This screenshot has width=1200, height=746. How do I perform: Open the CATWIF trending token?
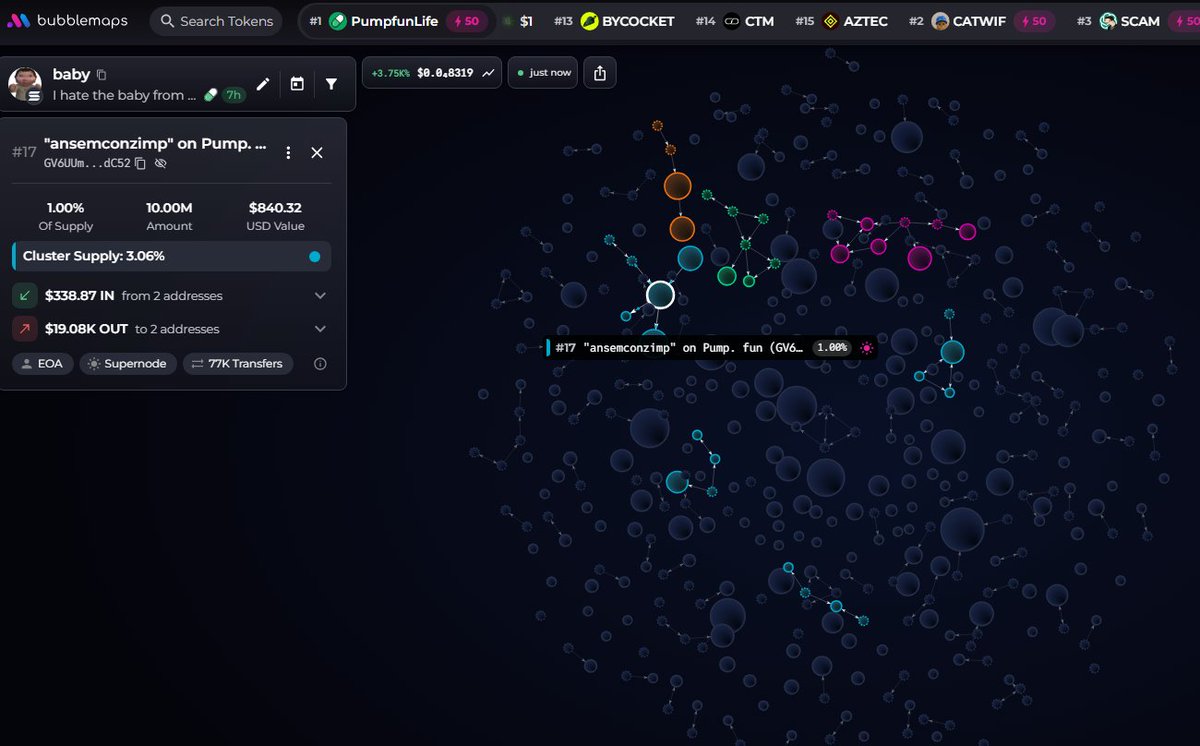[981, 21]
